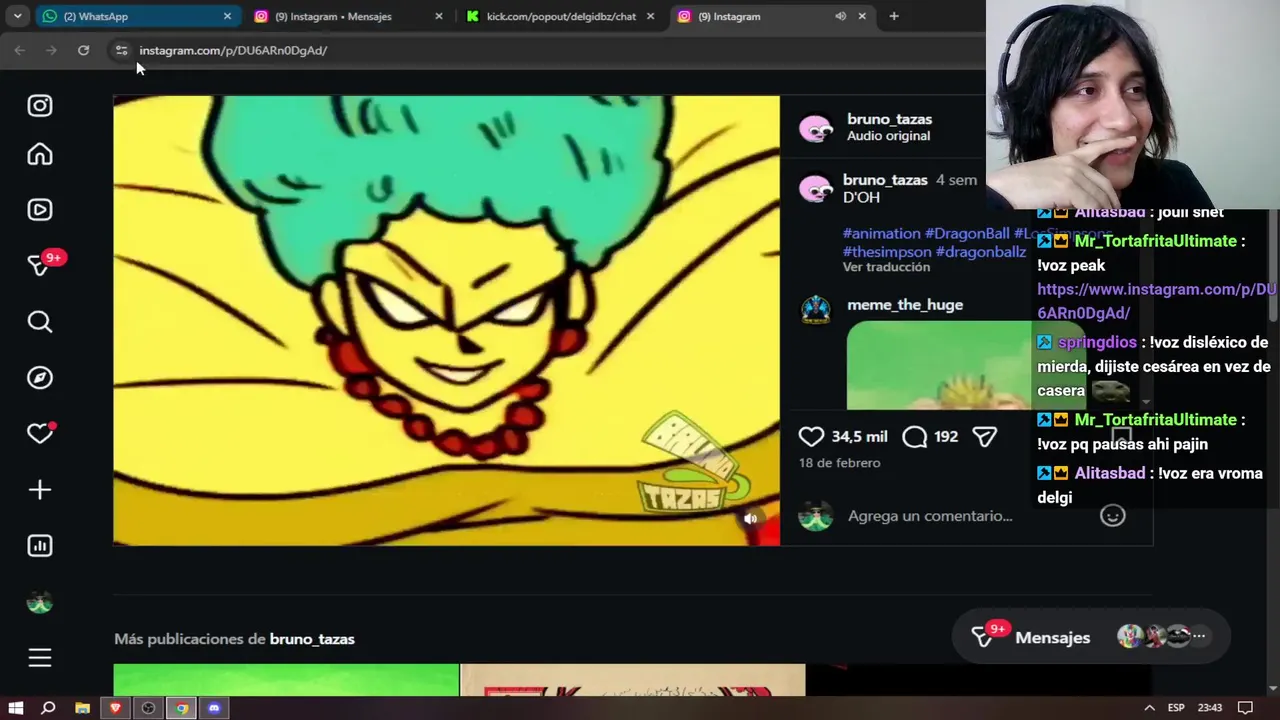
Task: Like the post with the heart icon
Action: [811, 437]
